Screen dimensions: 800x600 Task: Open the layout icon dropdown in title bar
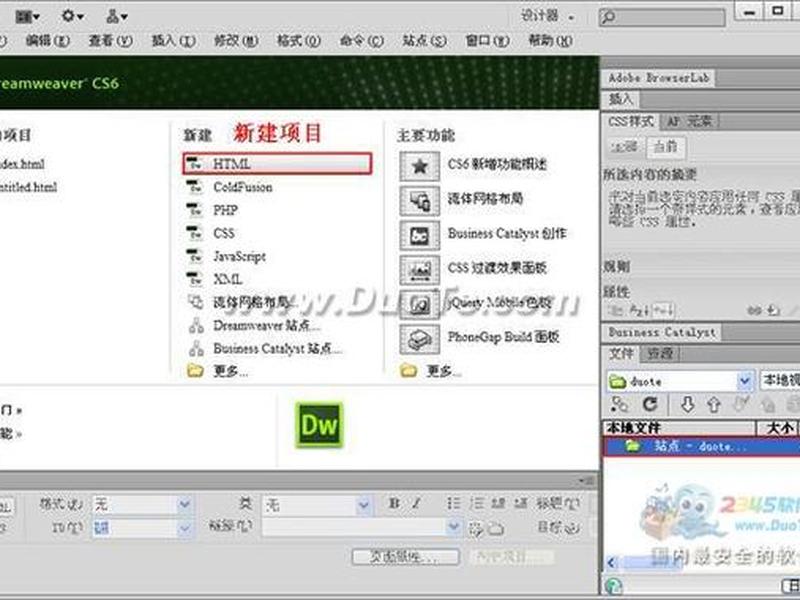coord(27,16)
